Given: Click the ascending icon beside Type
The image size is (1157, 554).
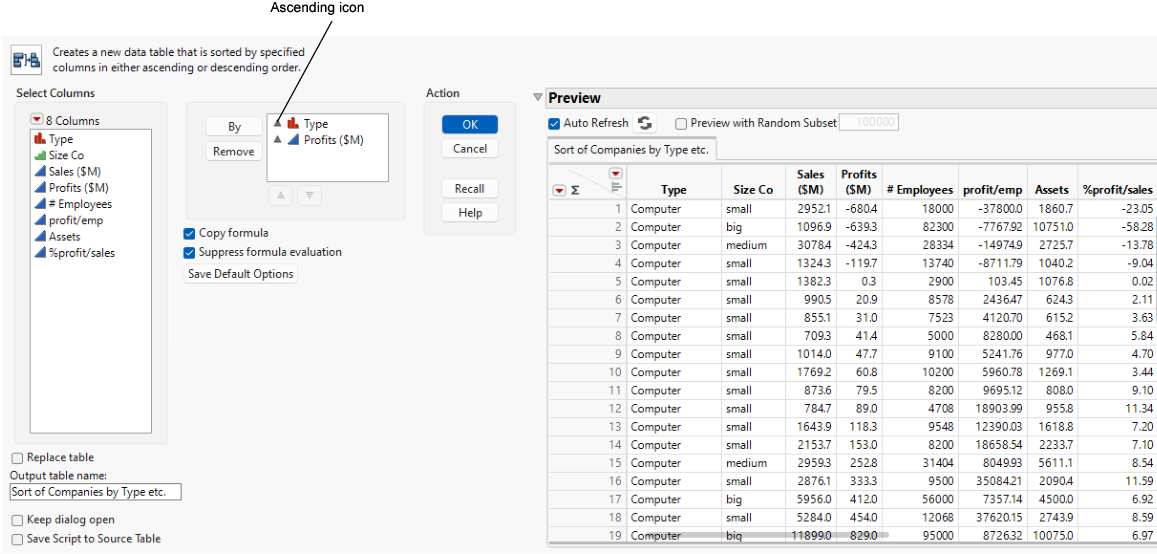Looking at the screenshot, I should (x=278, y=124).
